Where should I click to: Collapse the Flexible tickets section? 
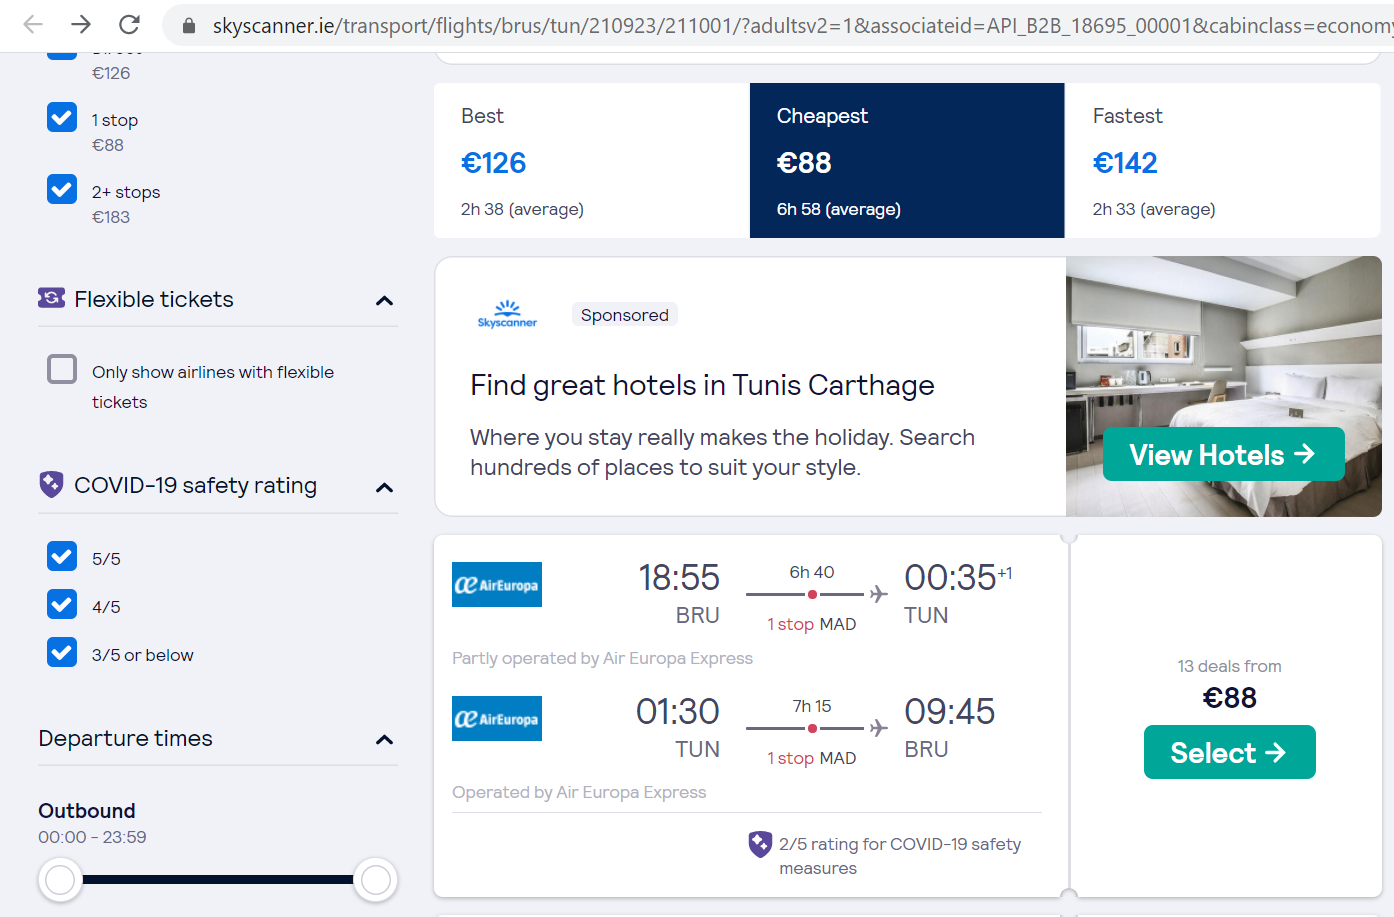point(384,300)
